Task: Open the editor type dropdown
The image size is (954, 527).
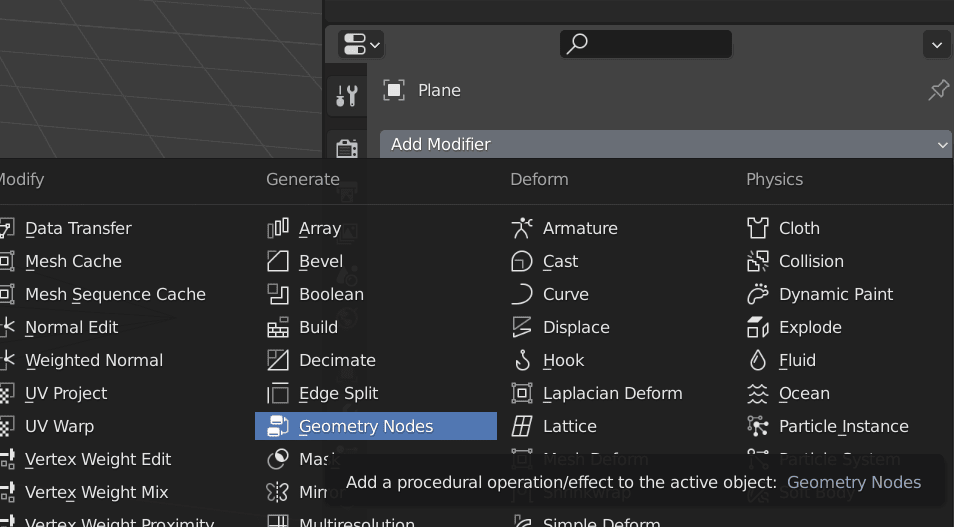Action: (x=361, y=44)
